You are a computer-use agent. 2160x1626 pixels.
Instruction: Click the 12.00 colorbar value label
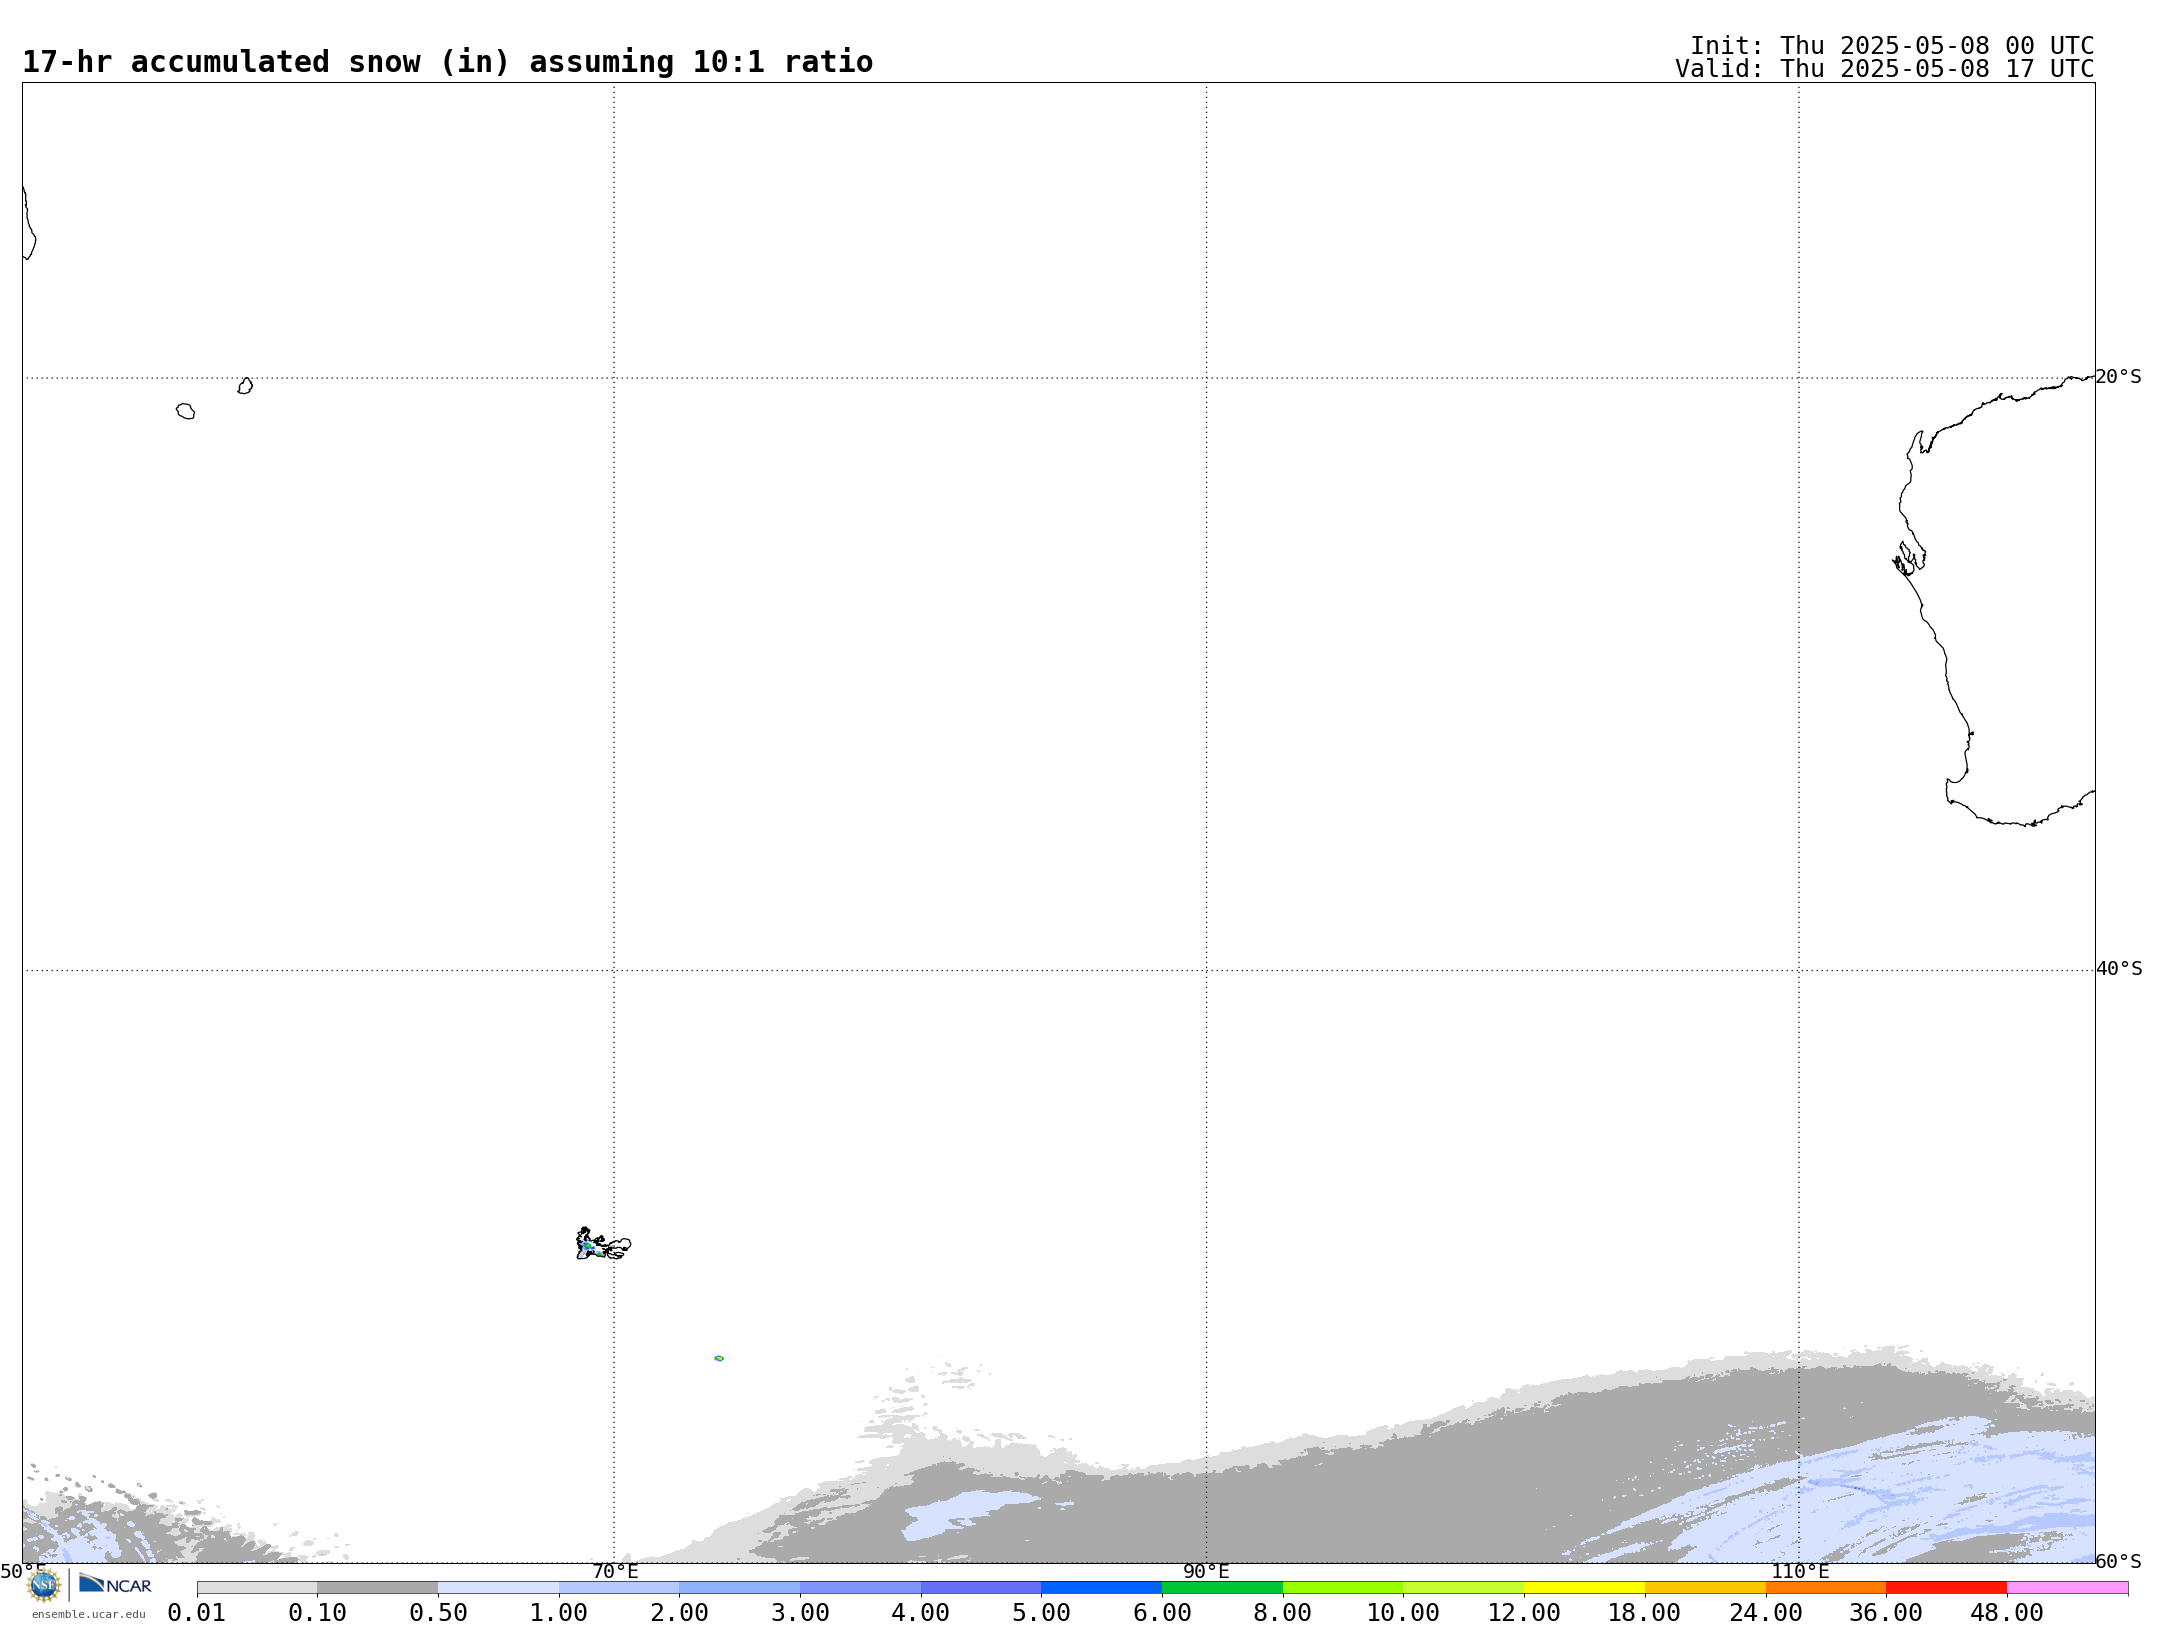point(1524,1613)
